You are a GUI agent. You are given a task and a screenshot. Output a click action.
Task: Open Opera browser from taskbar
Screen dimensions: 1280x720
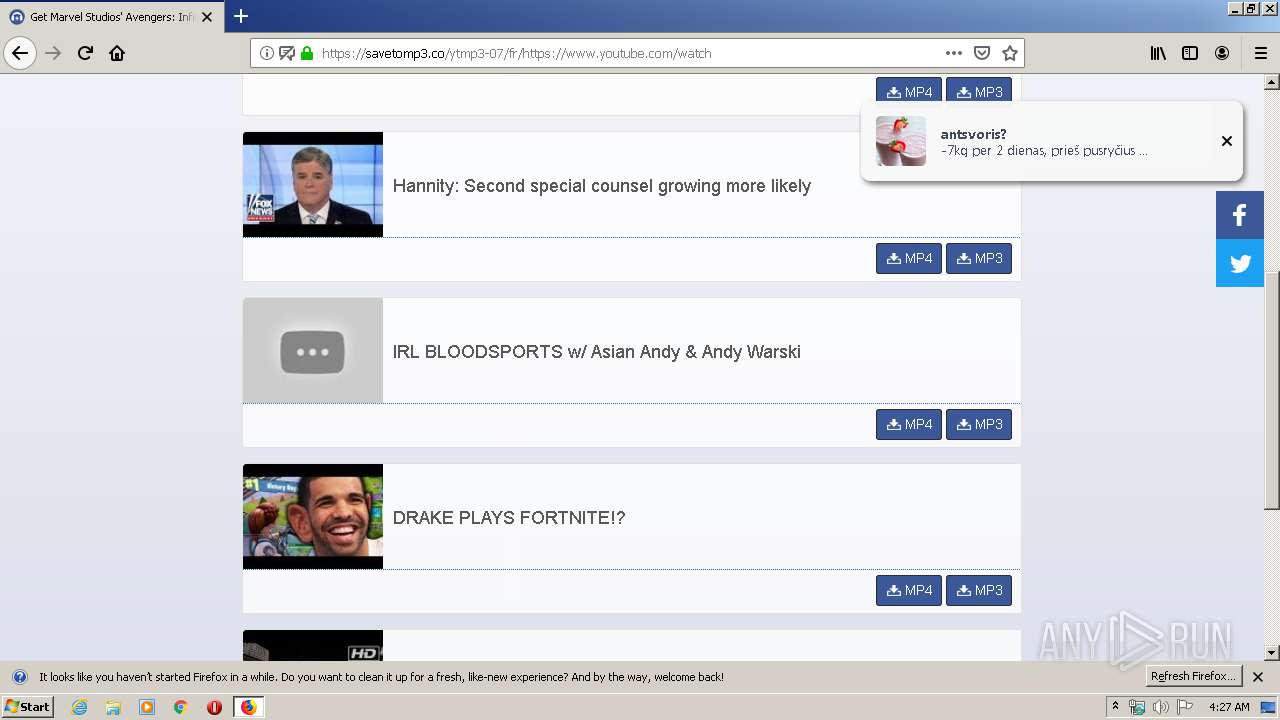(x=214, y=707)
